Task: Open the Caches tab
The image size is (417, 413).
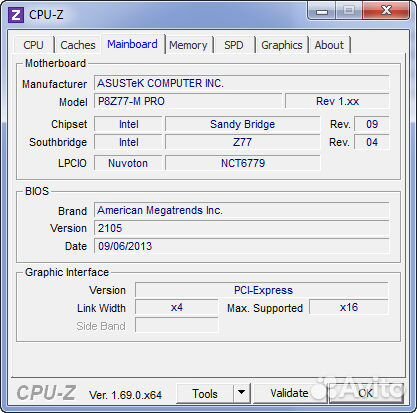Action: click(x=78, y=45)
